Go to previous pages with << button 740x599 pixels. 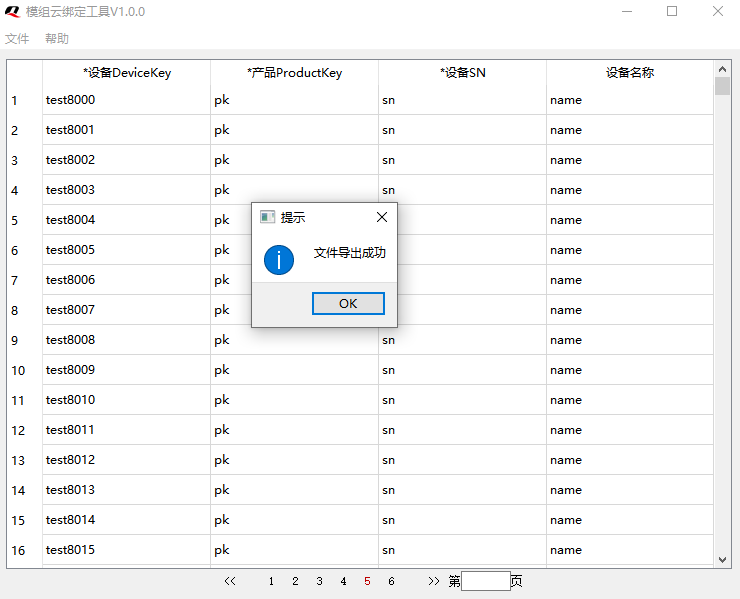[230, 581]
